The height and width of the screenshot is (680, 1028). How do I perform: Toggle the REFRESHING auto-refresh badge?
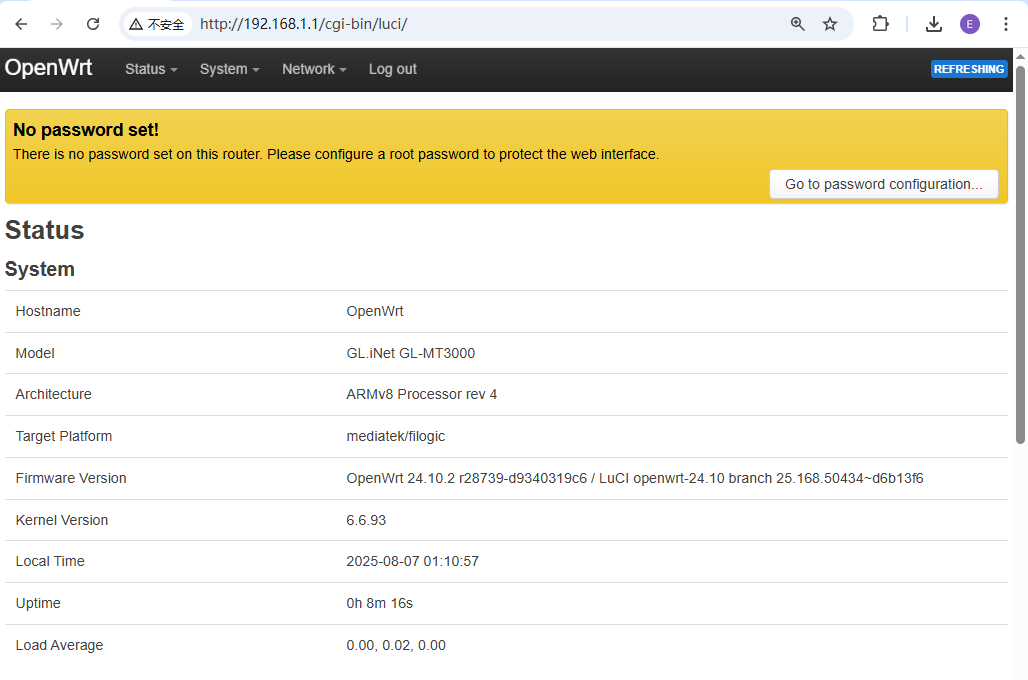[x=968, y=69]
